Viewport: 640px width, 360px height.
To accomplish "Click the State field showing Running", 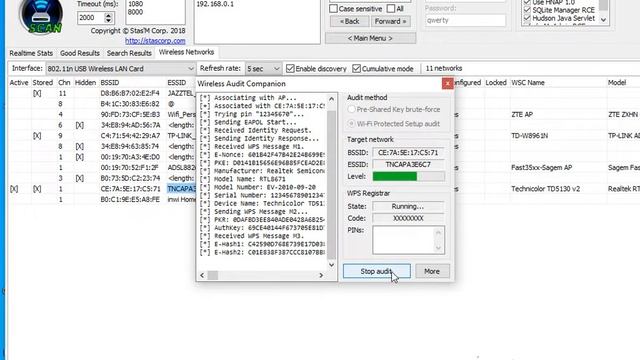I will tap(408, 207).
